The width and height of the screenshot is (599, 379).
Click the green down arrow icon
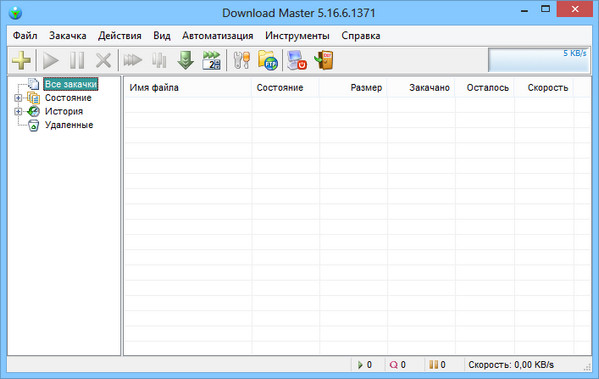tap(186, 60)
